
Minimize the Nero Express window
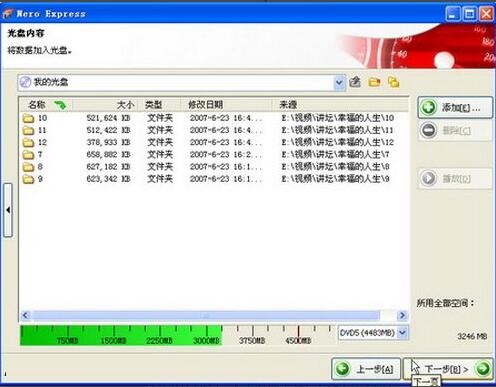pos(453,14)
